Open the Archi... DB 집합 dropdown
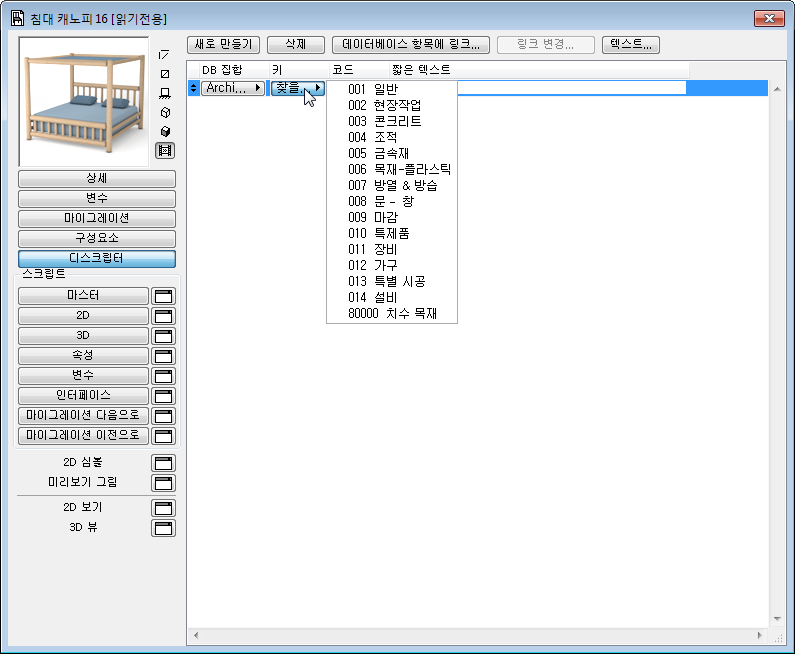 [x=233, y=88]
